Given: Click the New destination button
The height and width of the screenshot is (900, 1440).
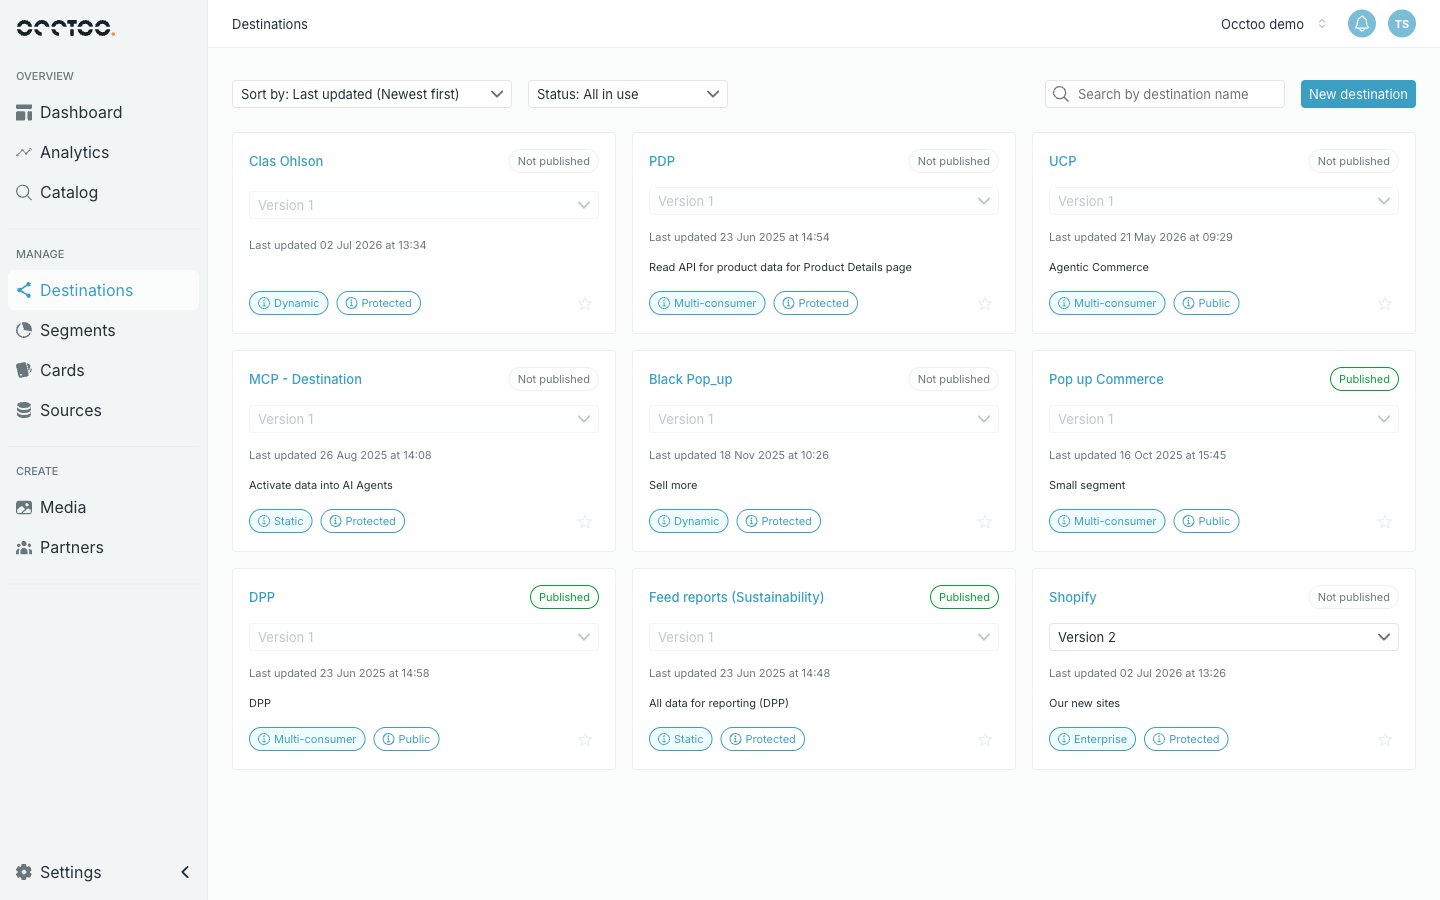Looking at the screenshot, I should click(1358, 94).
